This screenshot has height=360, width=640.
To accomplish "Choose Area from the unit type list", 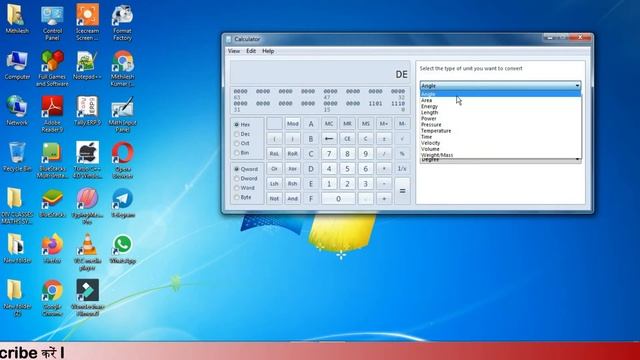I will point(500,100).
